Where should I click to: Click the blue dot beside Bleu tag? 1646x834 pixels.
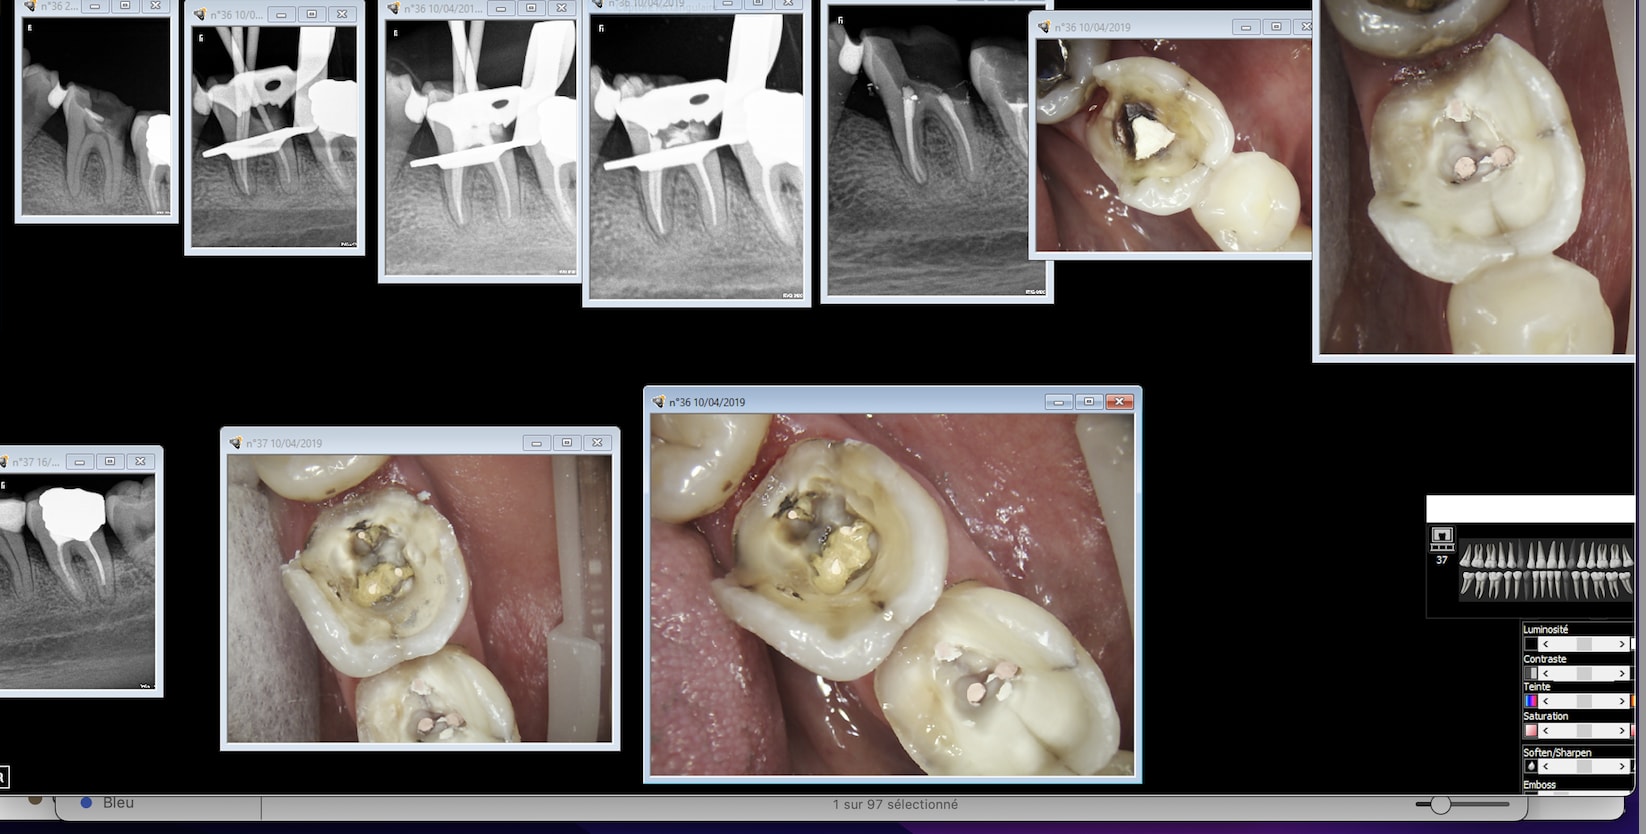coord(86,803)
